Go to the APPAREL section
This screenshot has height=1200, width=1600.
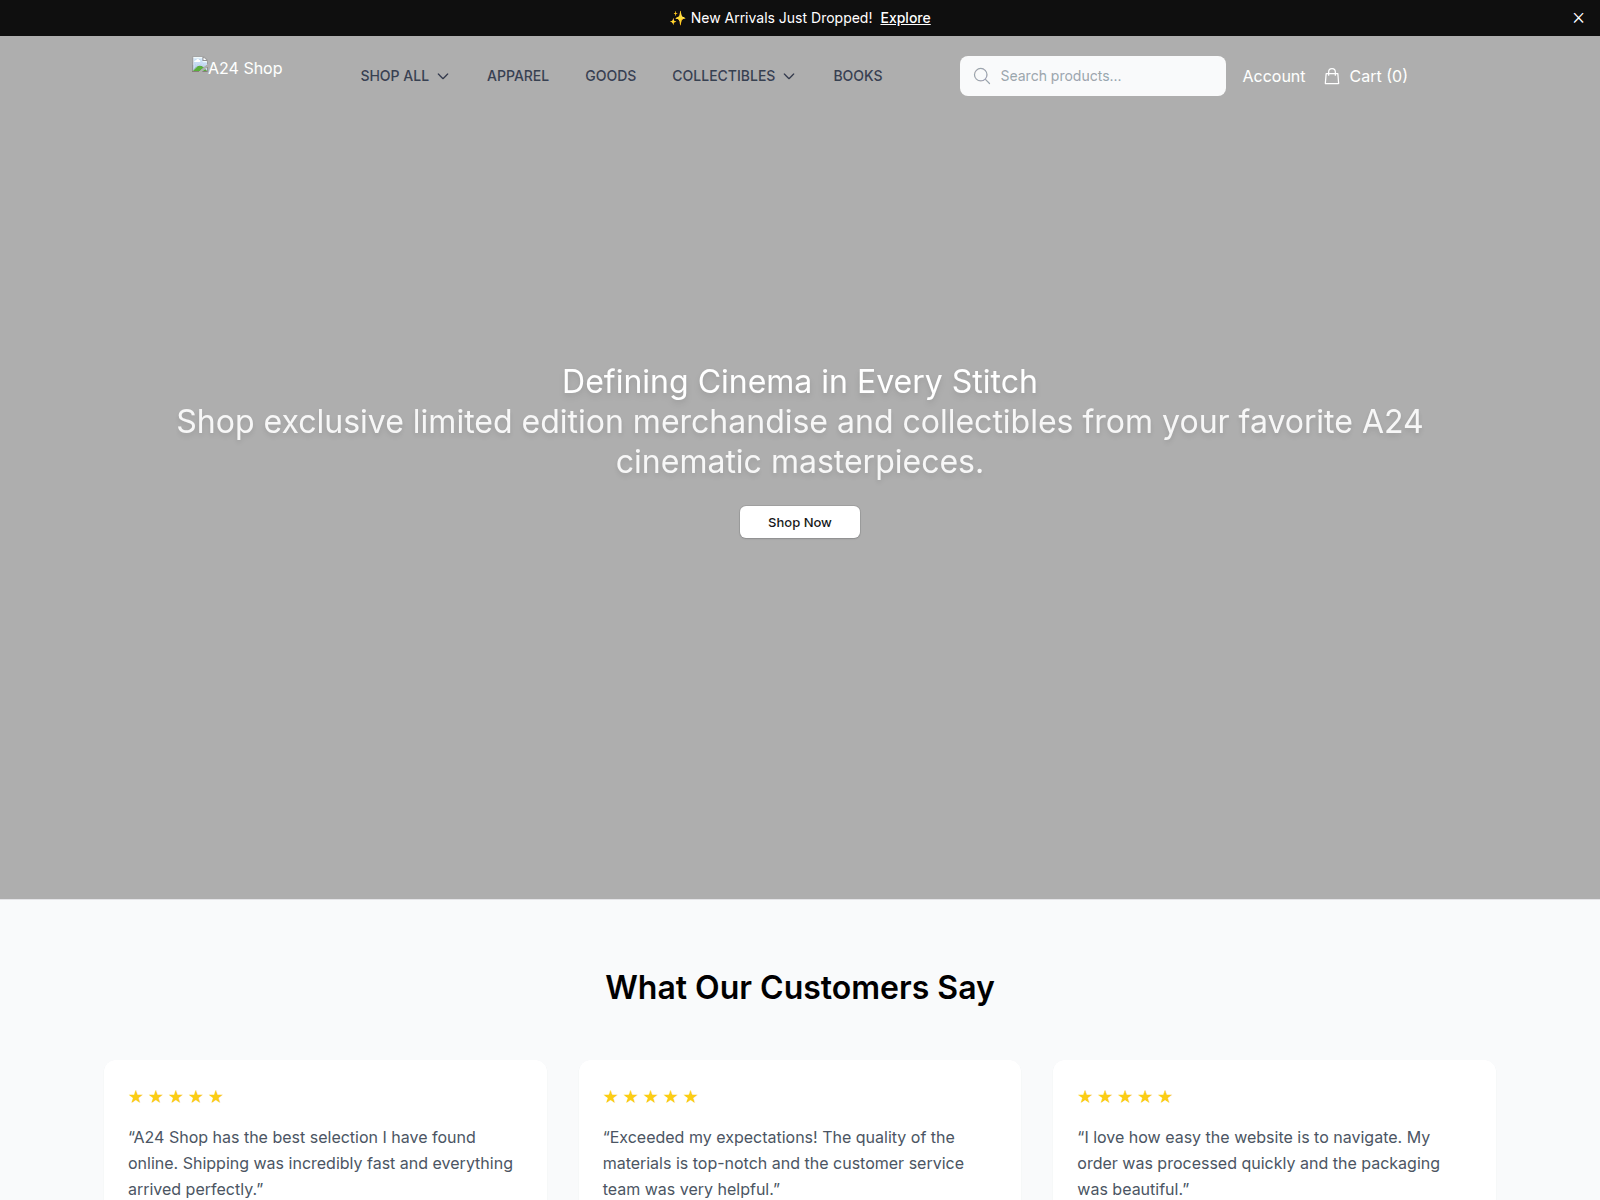pyautogui.click(x=518, y=76)
